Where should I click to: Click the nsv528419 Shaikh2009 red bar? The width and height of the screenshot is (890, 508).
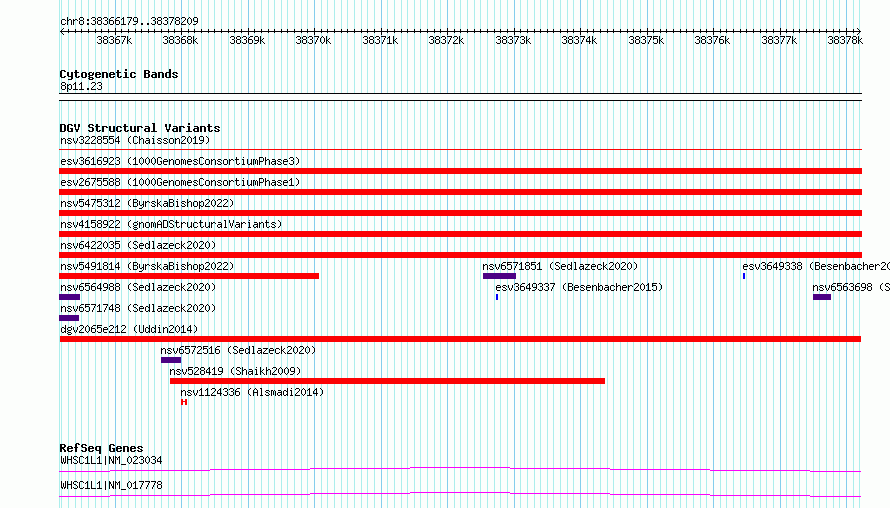tap(388, 381)
